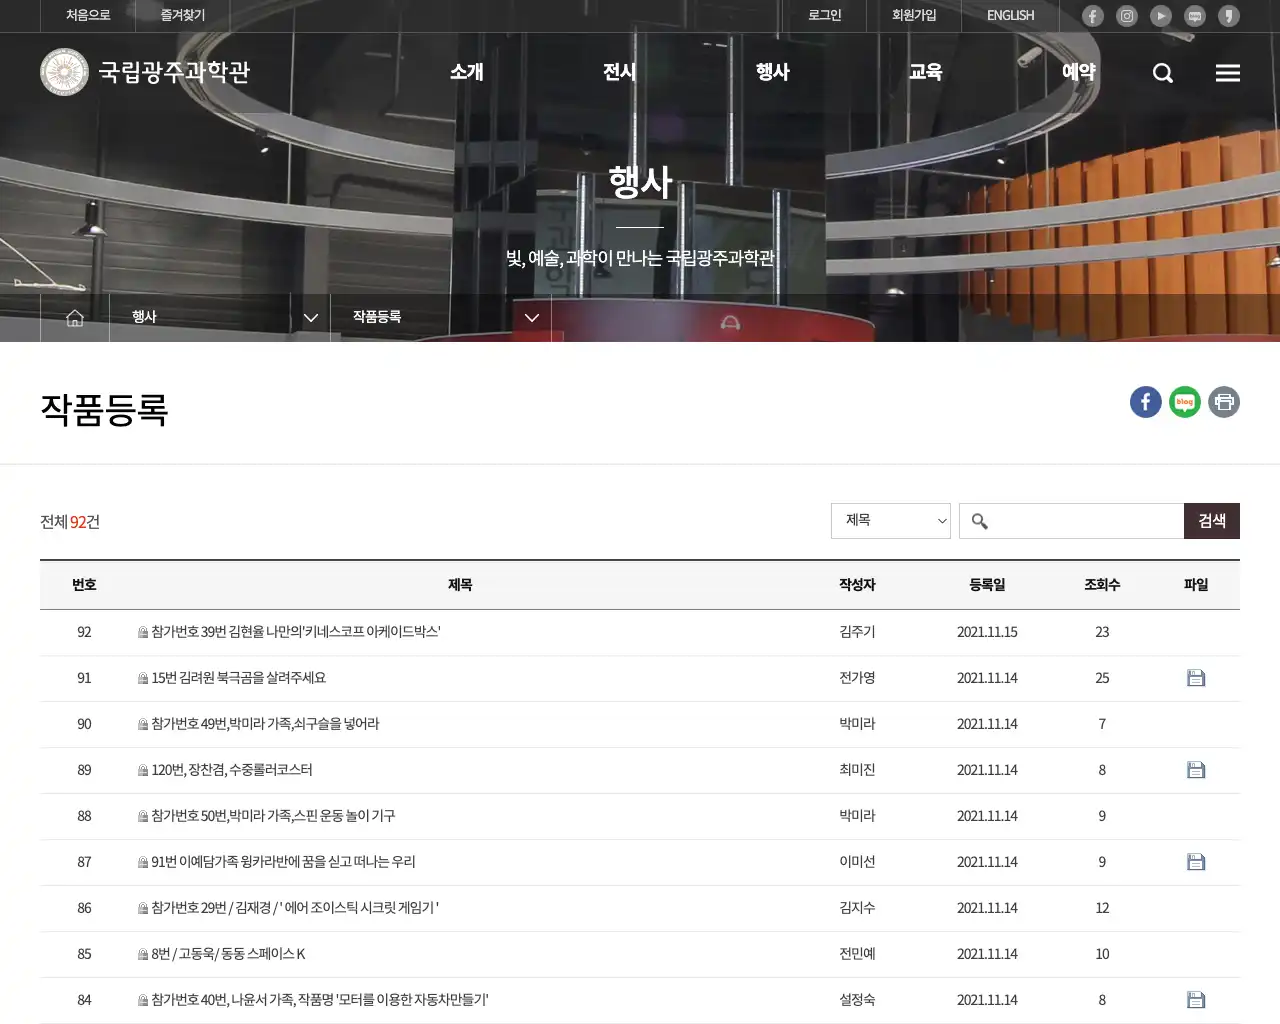Download the attachment on row 89

coord(1196,769)
